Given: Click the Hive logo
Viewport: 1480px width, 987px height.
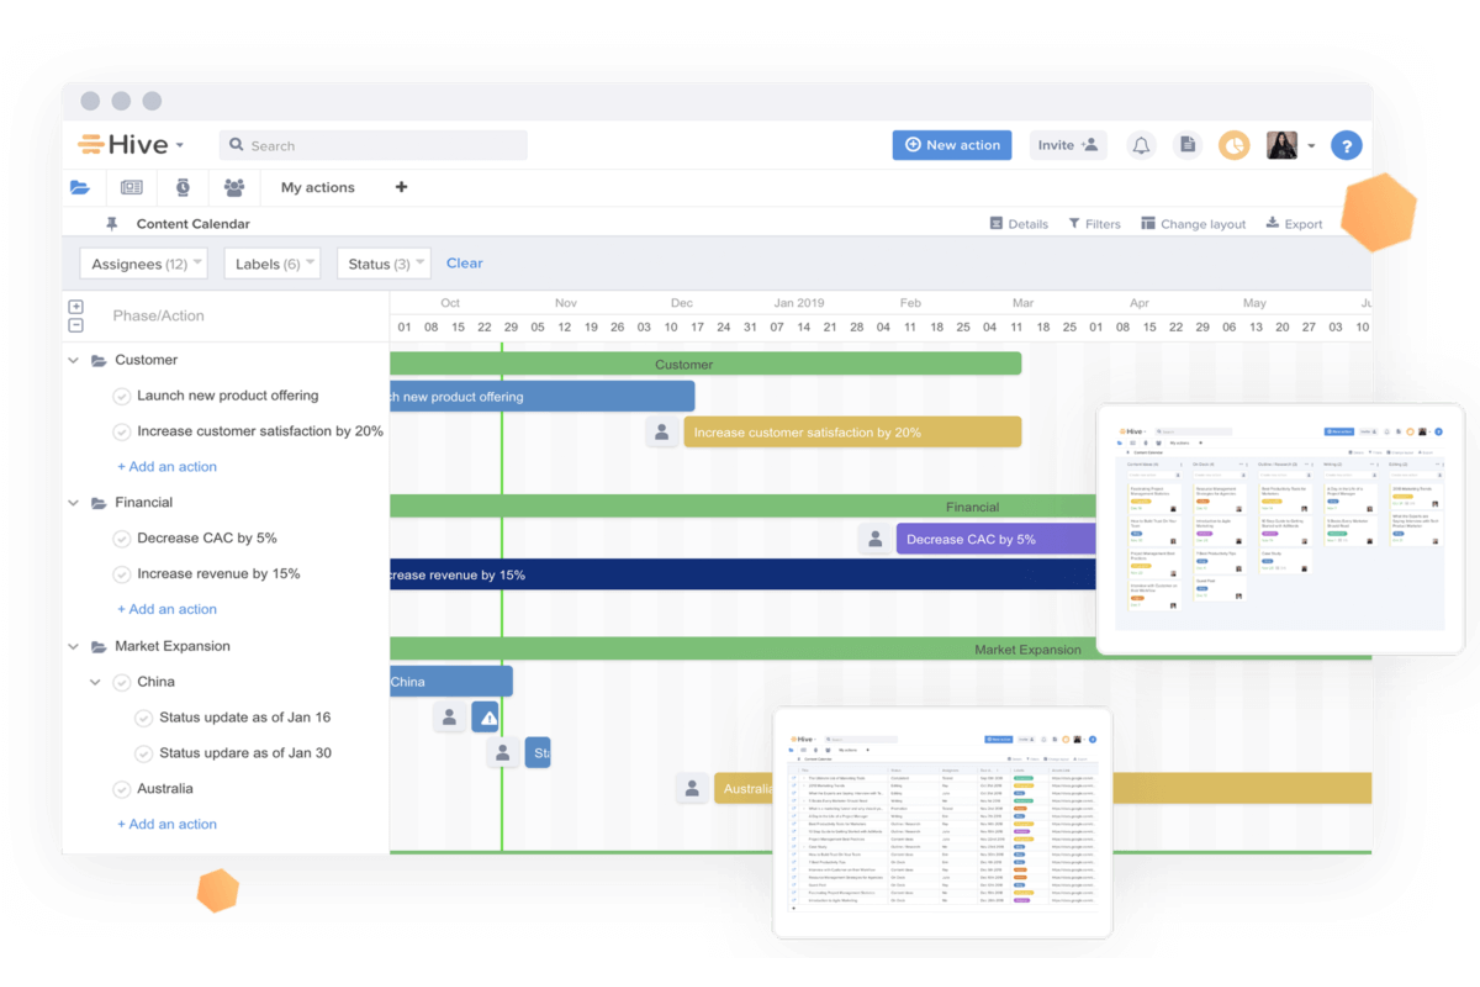Looking at the screenshot, I should [123, 145].
